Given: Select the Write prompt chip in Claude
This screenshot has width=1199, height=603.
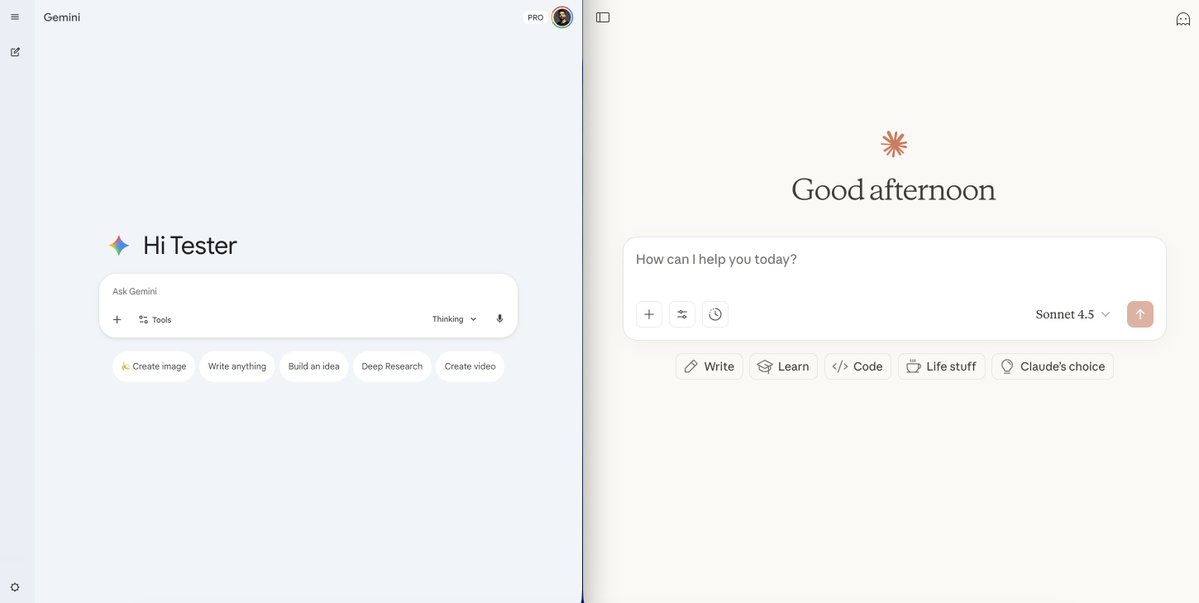Looking at the screenshot, I should (x=709, y=366).
